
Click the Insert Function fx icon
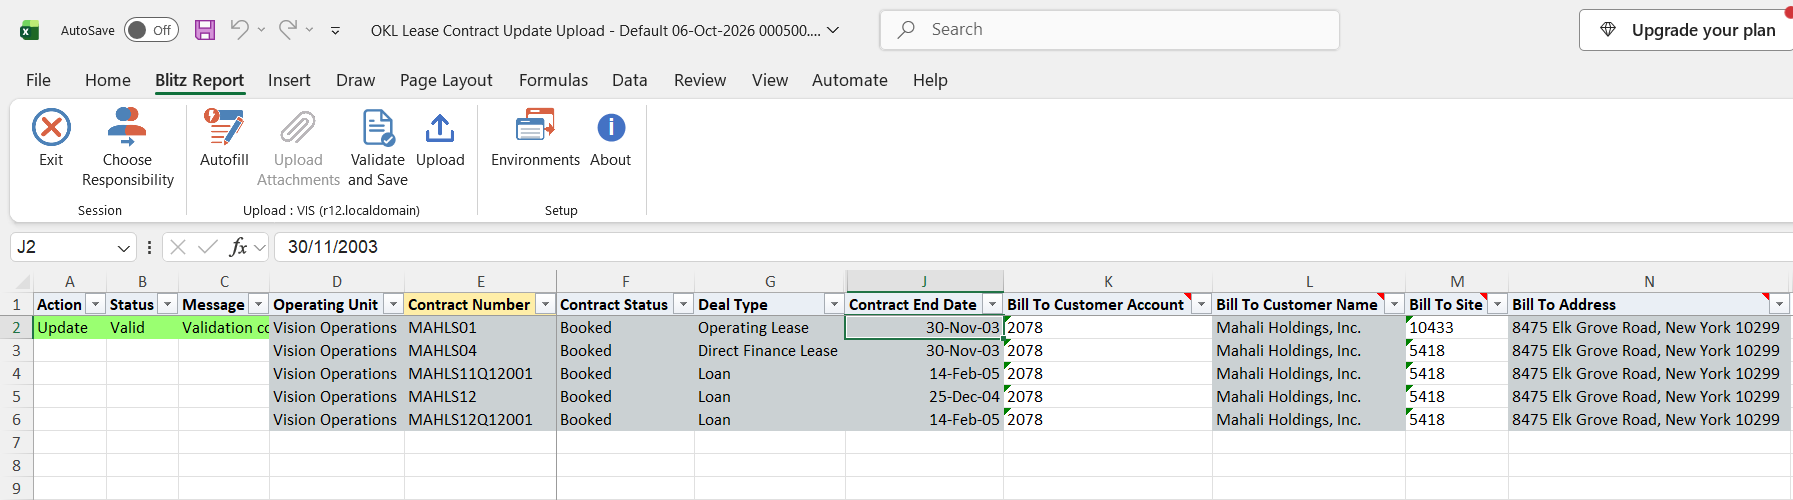[238, 247]
